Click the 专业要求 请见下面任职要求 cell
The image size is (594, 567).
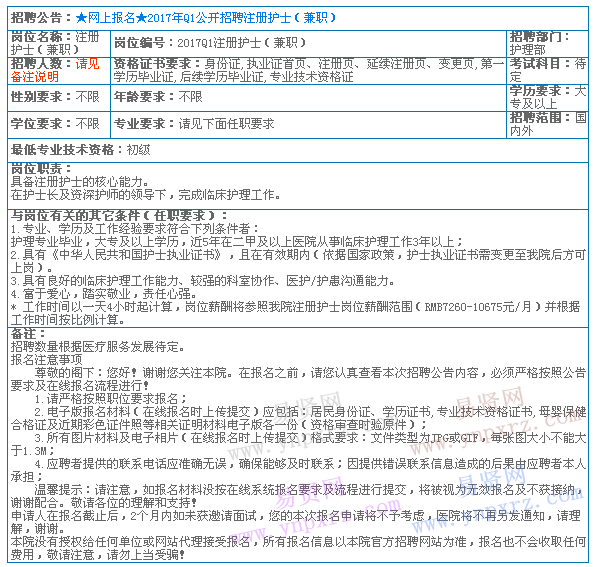point(308,125)
